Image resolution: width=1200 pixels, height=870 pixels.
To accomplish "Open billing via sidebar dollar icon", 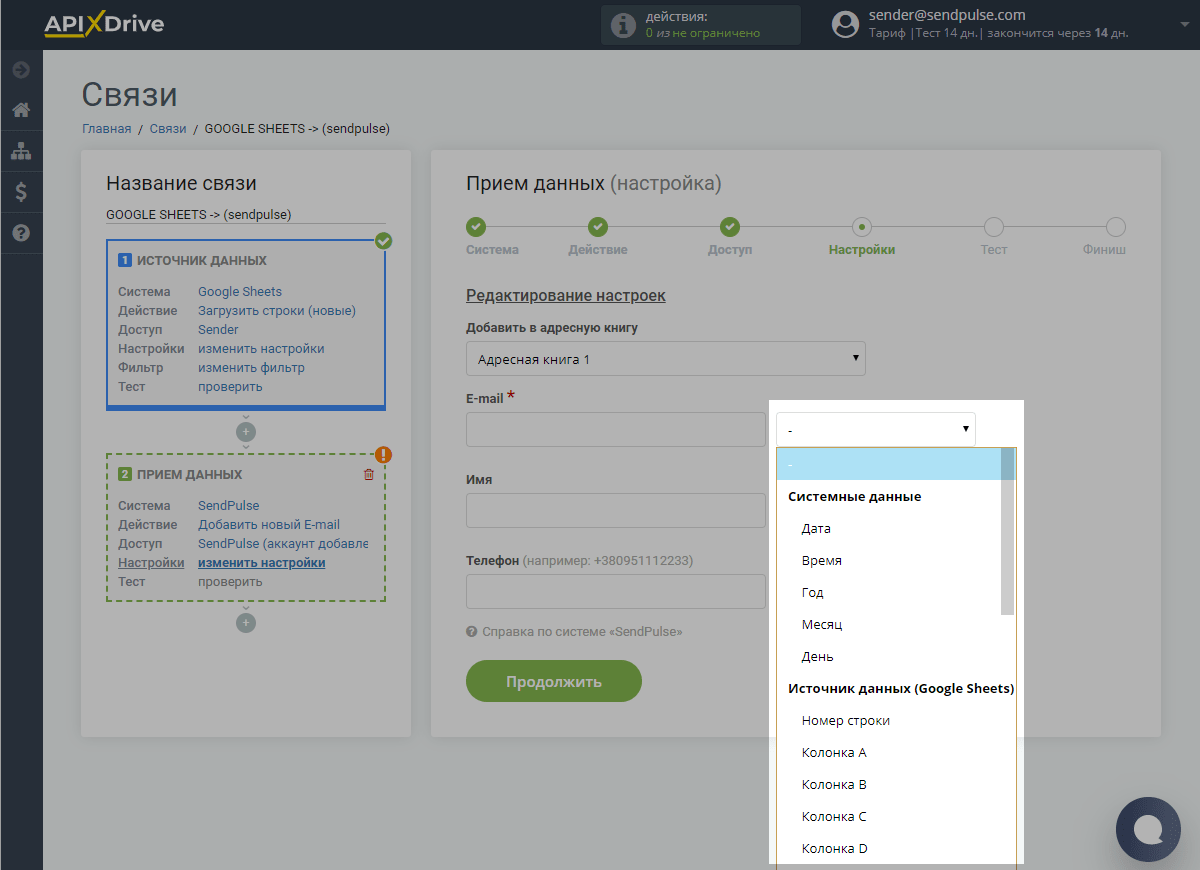I will [21, 192].
